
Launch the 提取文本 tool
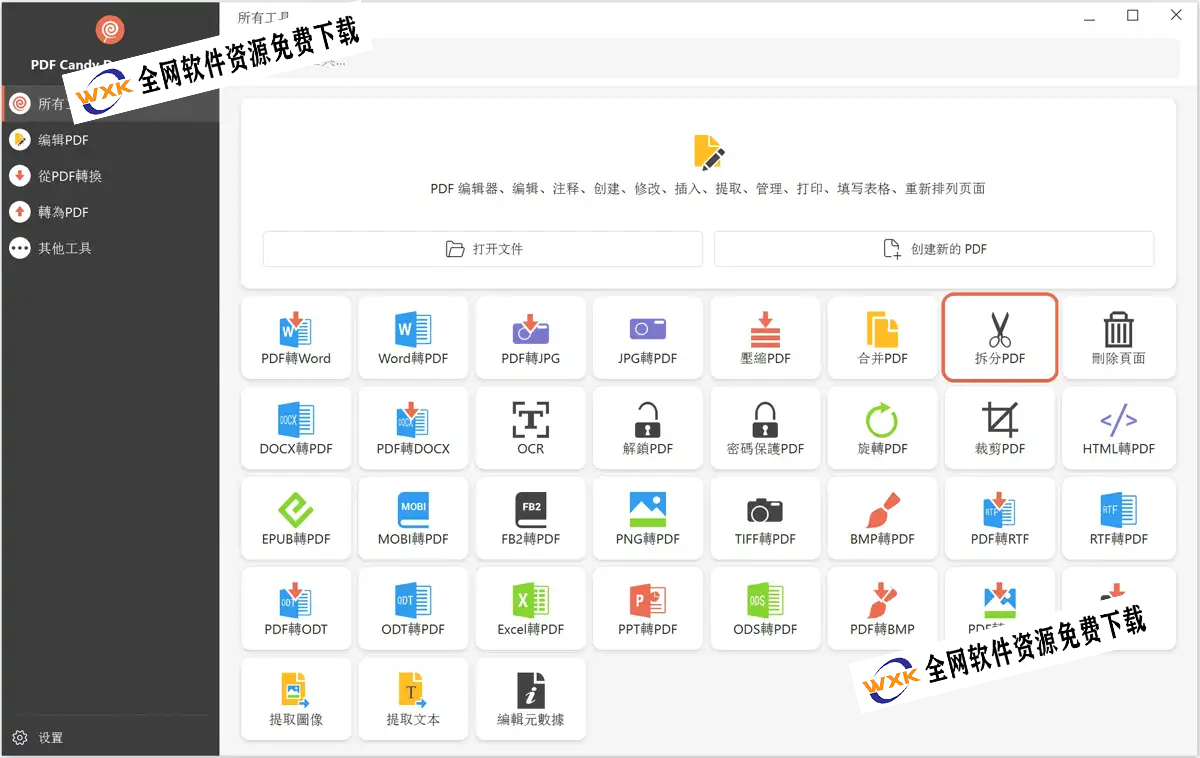click(x=413, y=698)
